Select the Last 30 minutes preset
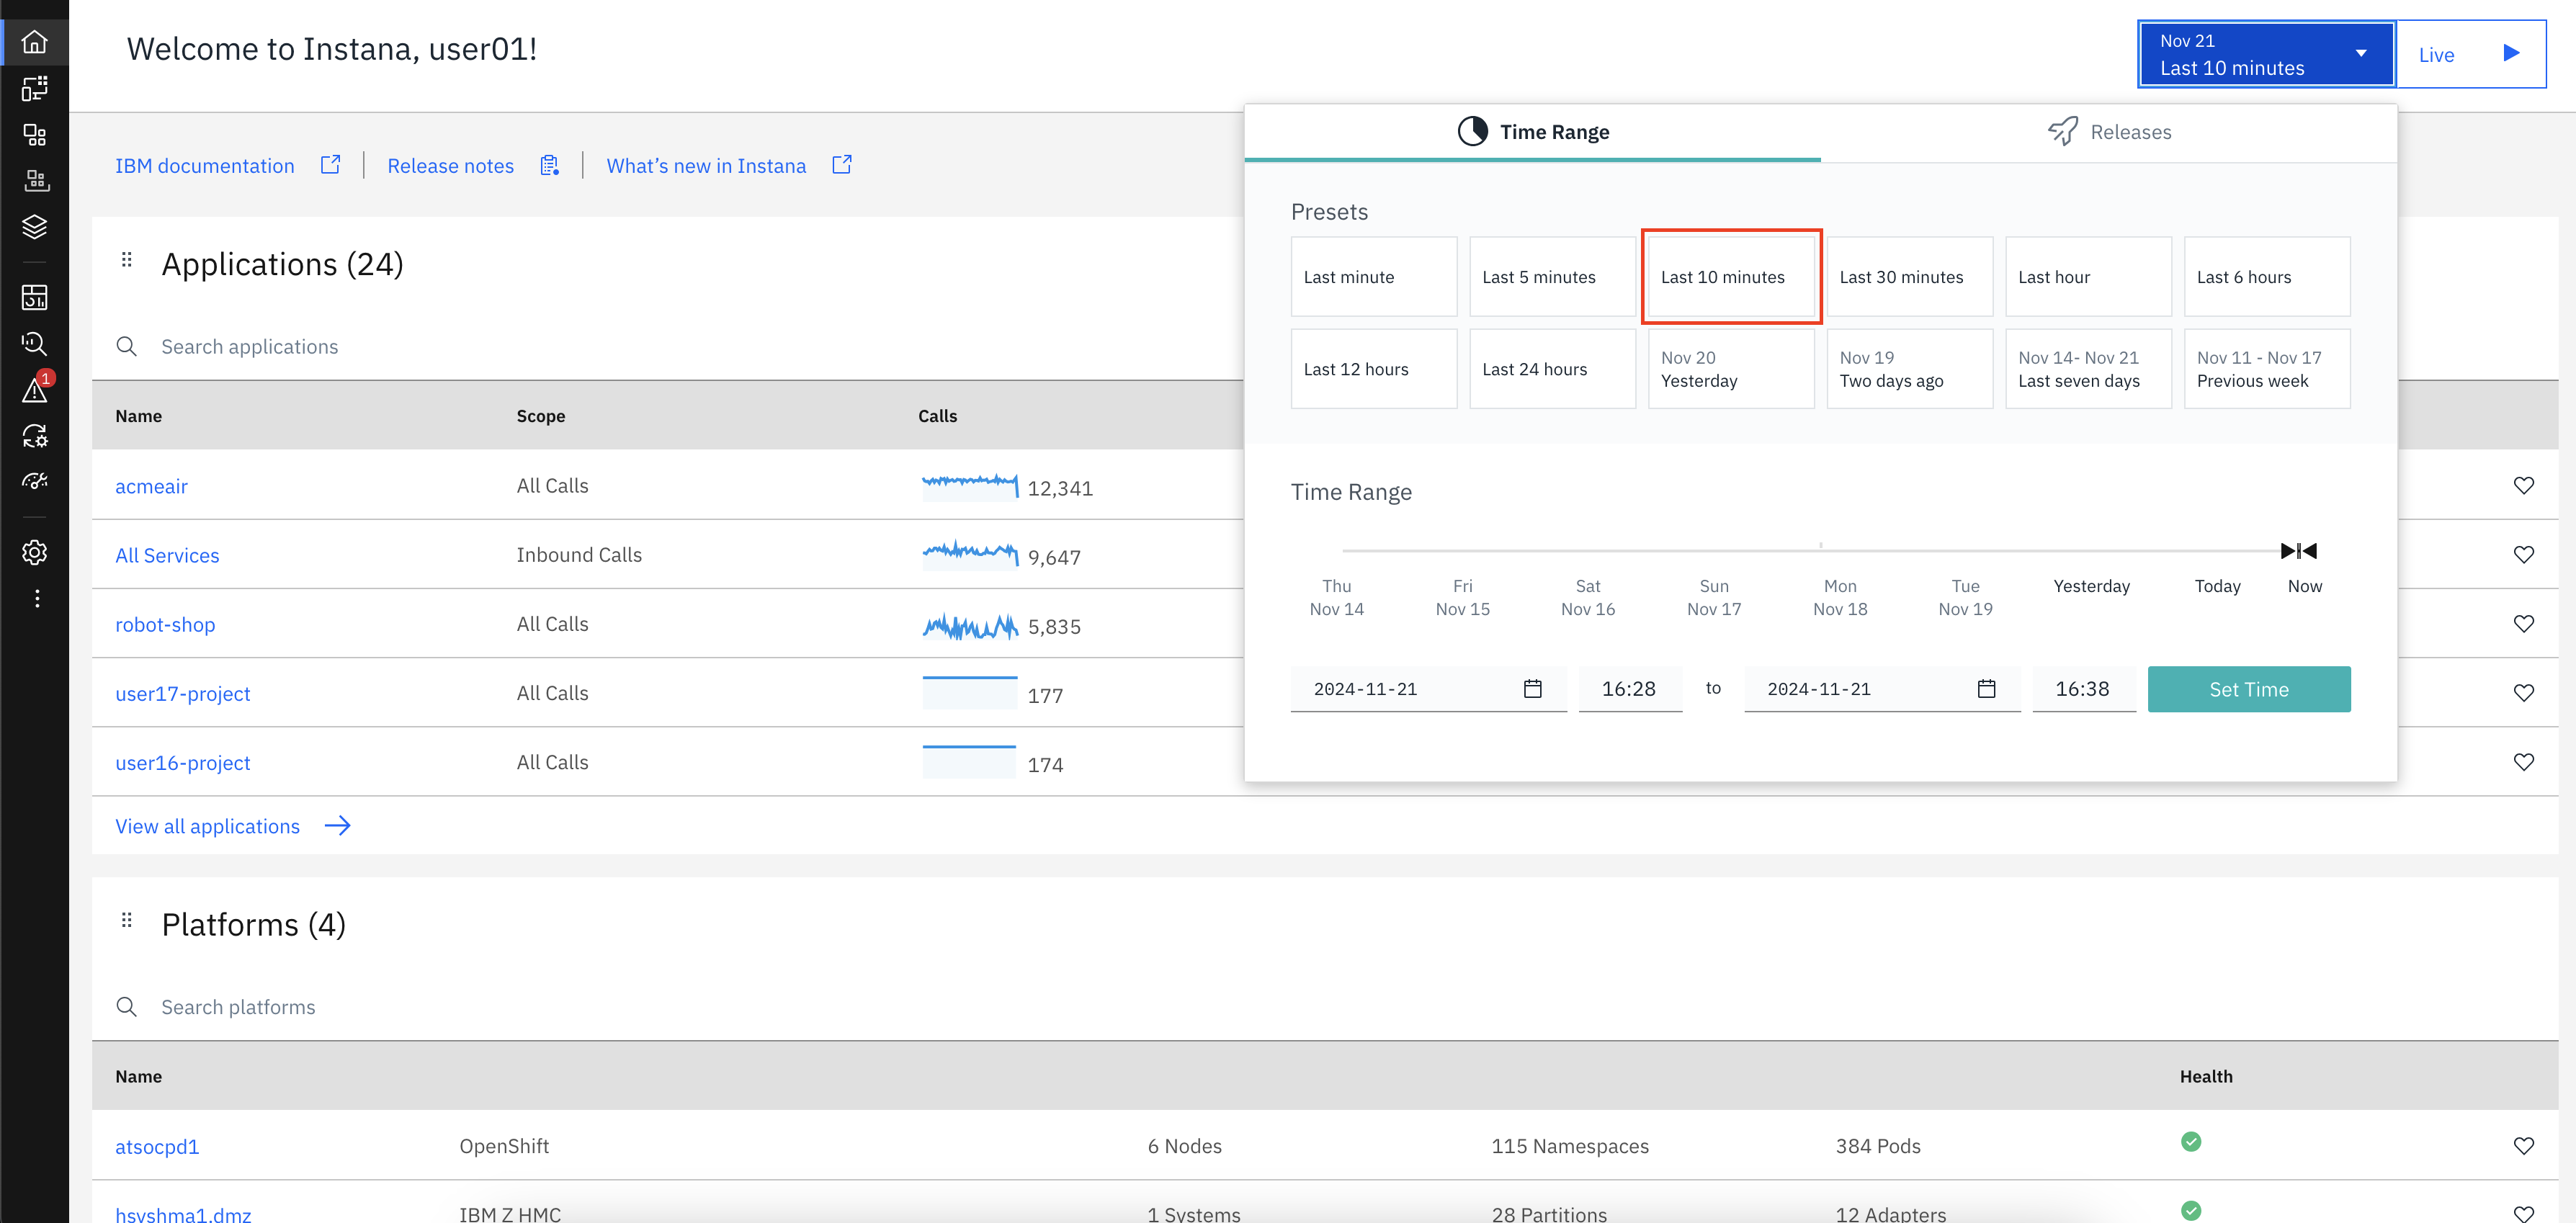The width and height of the screenshot is (2576, 1223). pyautogui.click(x=1910, y=277)
